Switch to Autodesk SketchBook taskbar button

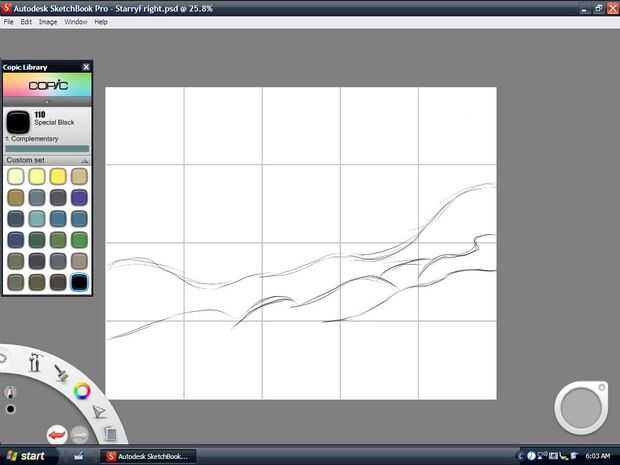coord(147,456)
